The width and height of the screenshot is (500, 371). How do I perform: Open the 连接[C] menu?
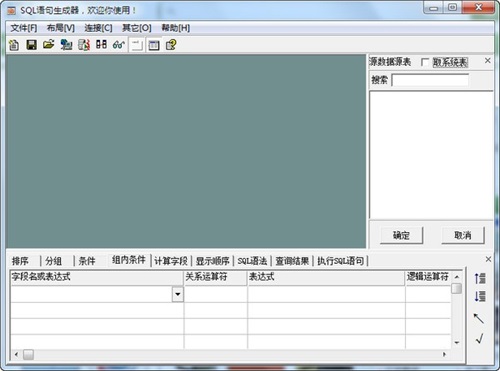pos(98,28)
